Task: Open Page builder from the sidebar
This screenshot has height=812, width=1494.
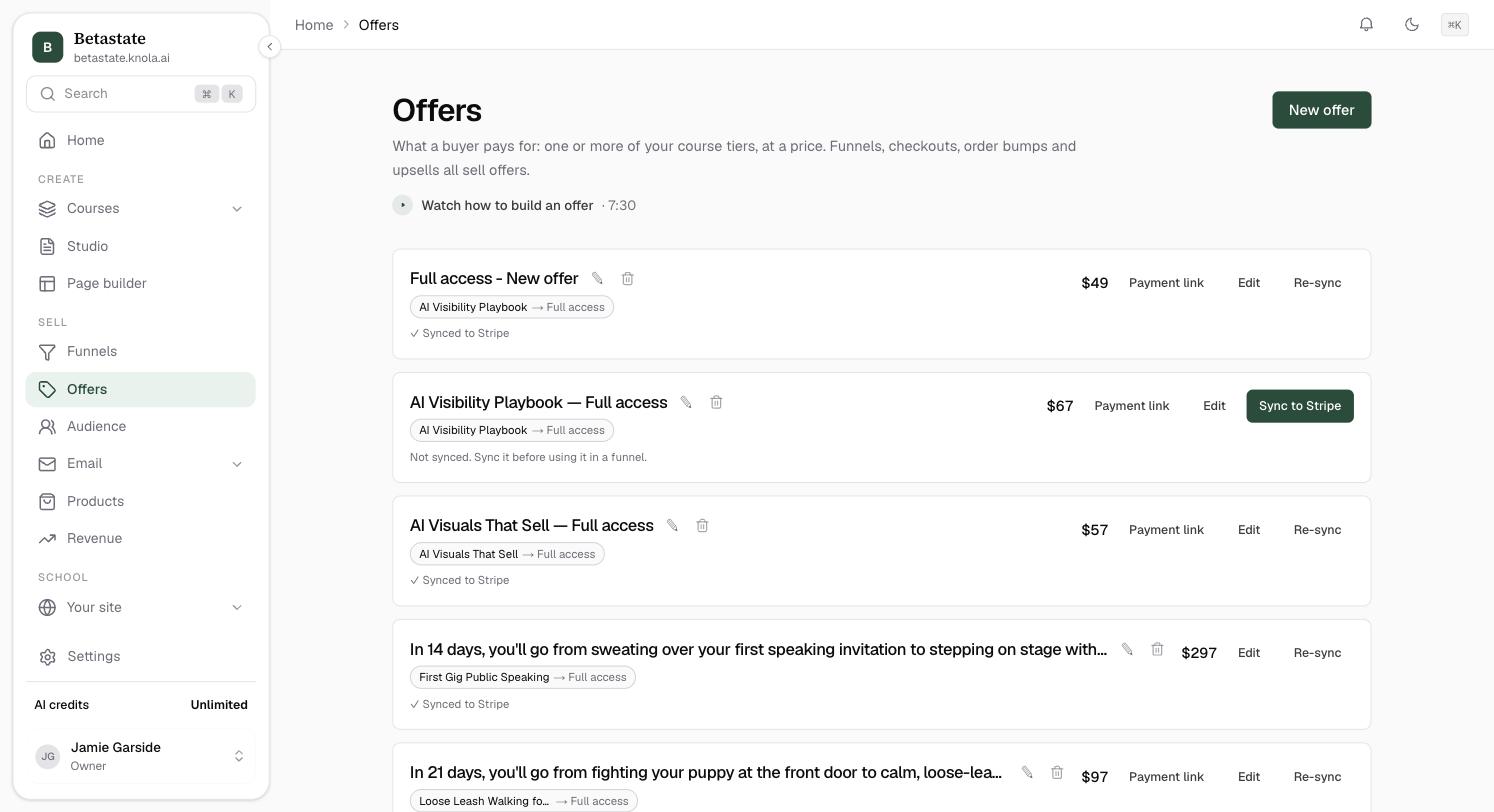Action: [141, 284]
